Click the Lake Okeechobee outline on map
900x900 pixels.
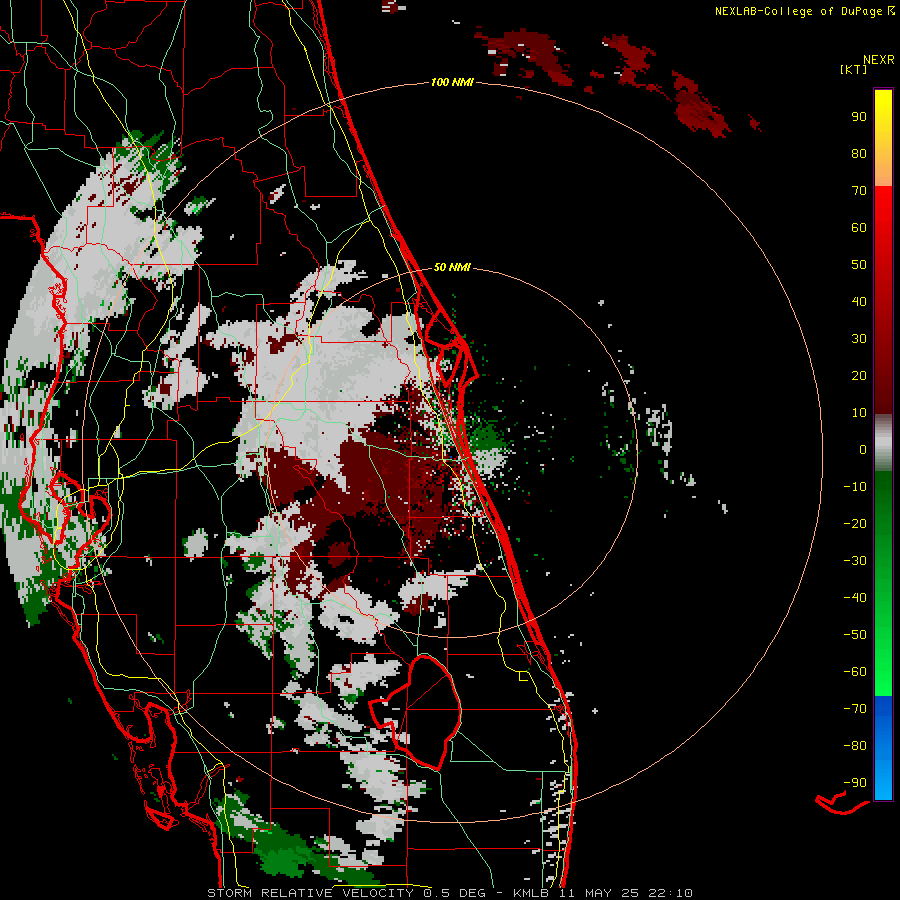click(415, 712)
